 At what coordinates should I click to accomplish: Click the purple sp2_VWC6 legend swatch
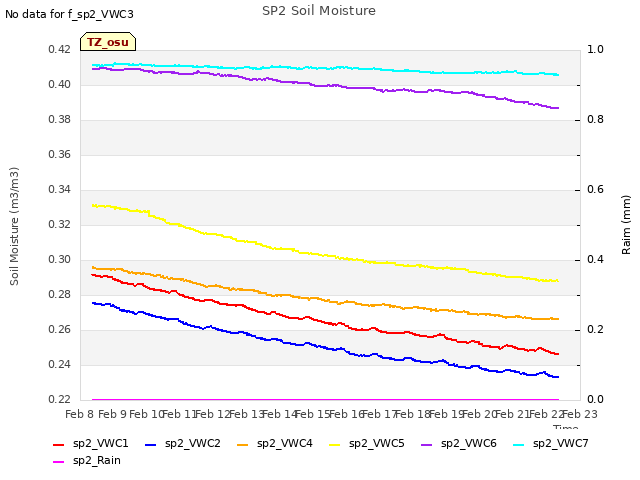[x=427, y=444]
